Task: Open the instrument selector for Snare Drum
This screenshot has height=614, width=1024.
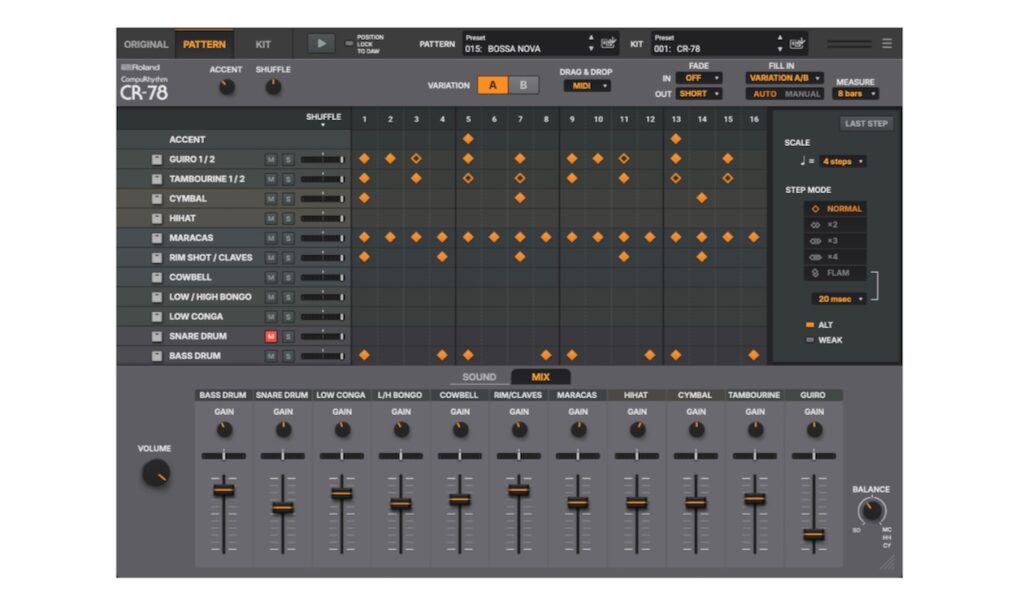Action: pos(158,336)
